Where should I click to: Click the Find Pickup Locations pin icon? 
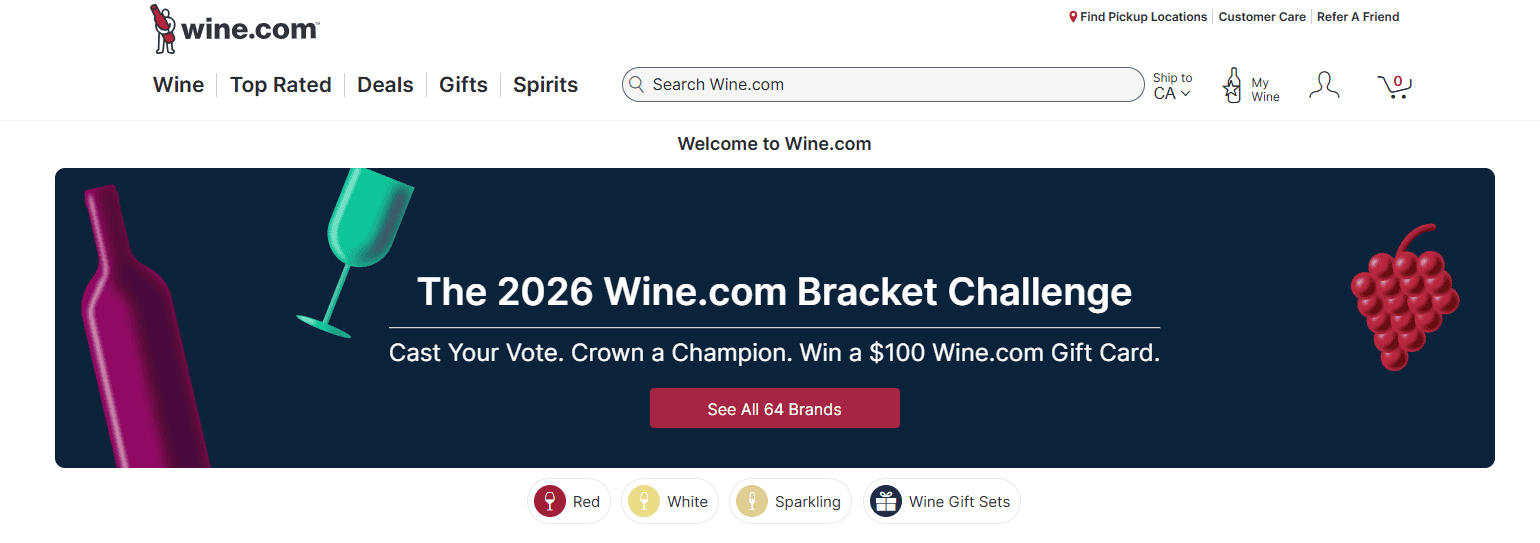pos(1073,17)
